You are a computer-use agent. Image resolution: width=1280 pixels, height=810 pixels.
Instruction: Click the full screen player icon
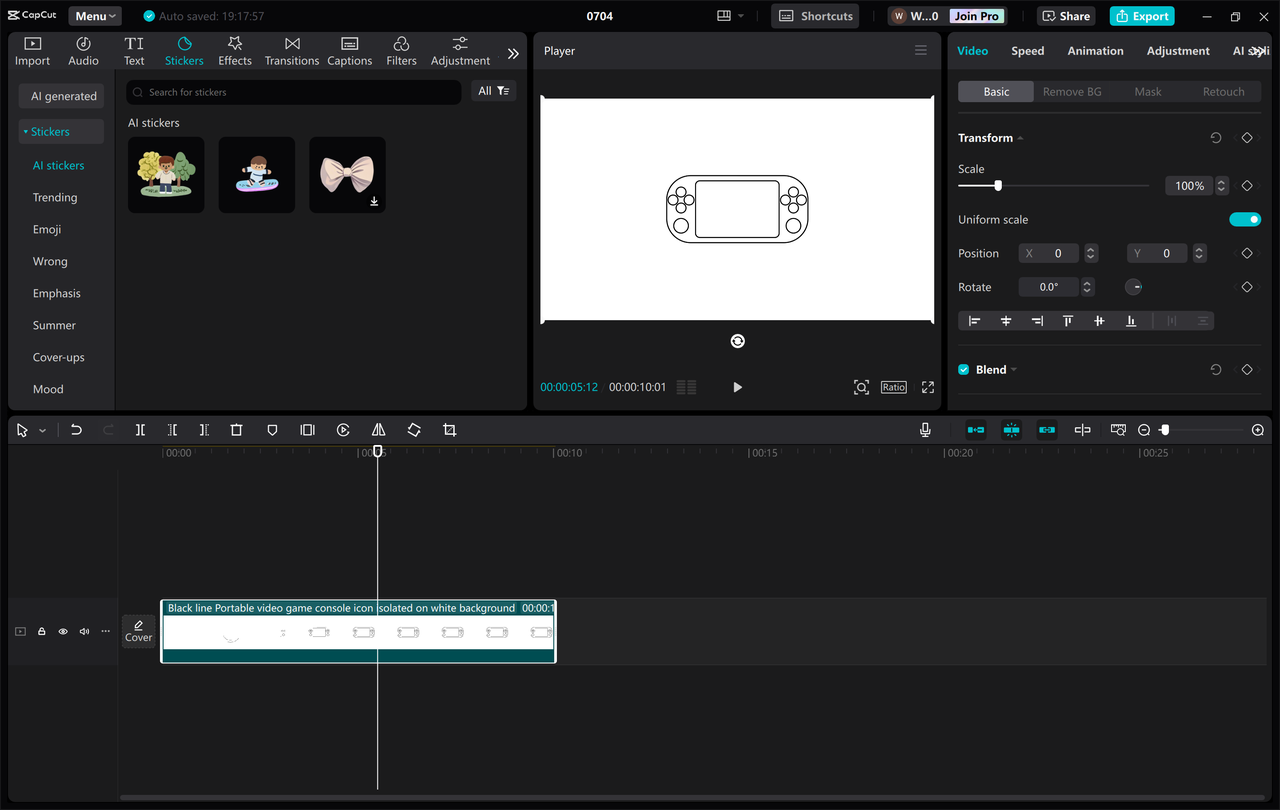point(928,387)
